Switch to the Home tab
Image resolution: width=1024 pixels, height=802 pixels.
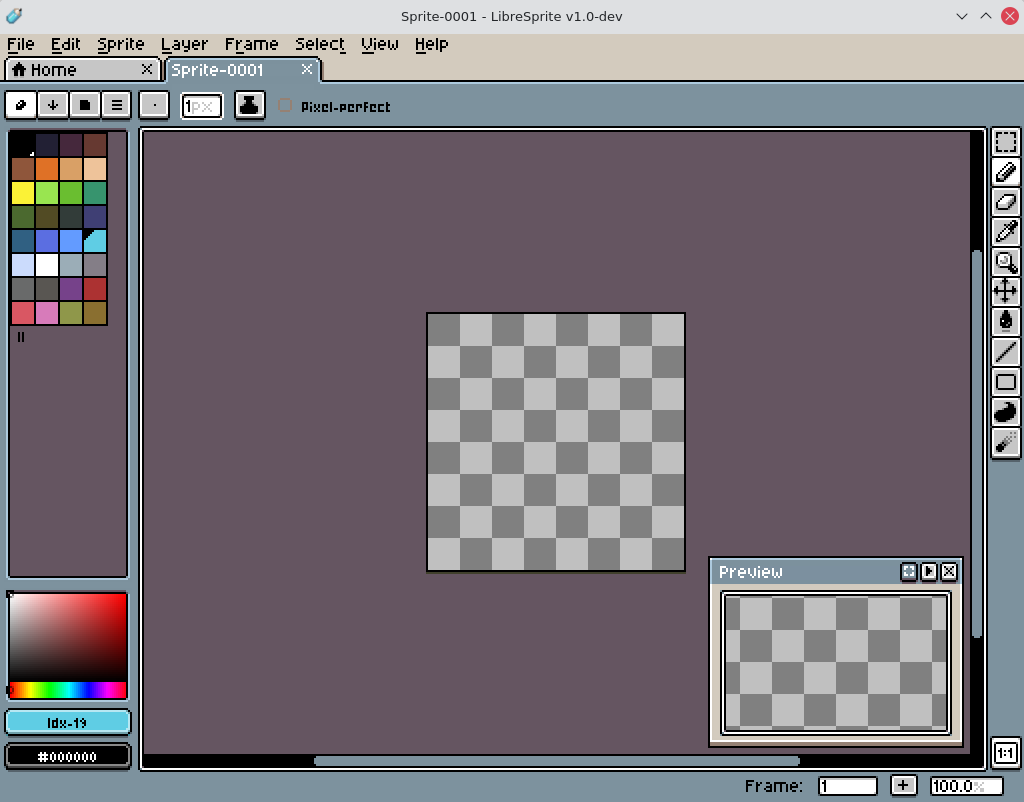(x=53, y=70)
